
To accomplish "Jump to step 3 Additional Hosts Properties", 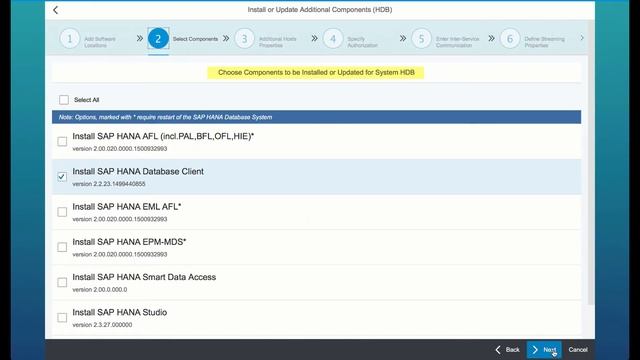I will coord(244,39).
